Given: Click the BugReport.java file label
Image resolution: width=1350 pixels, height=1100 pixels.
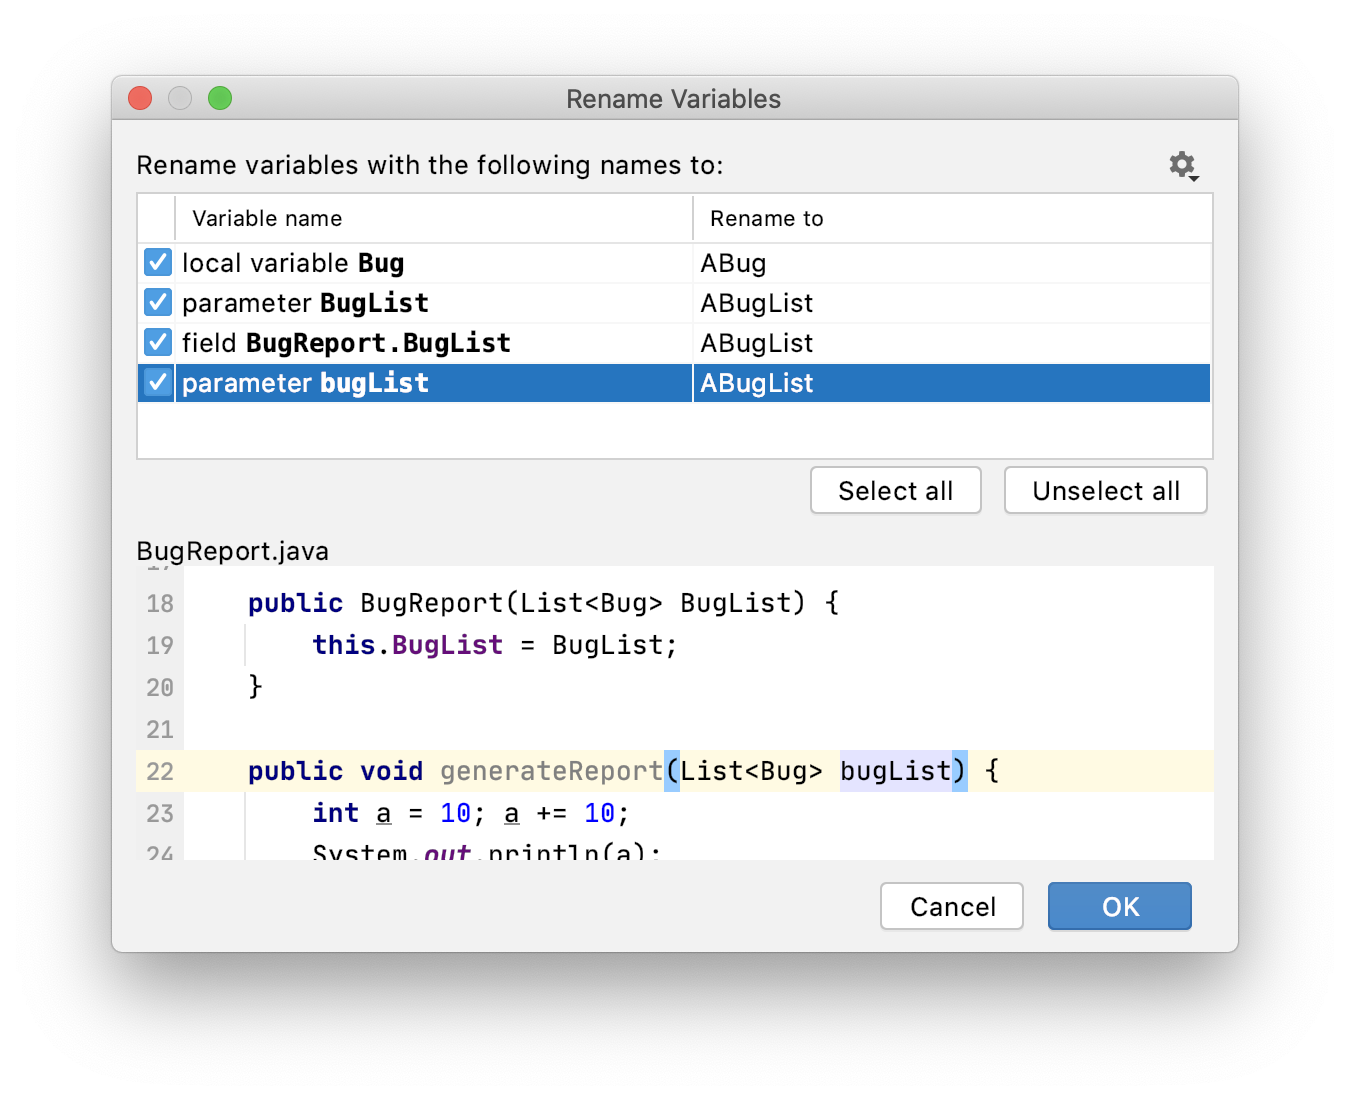Looking at the screenshot, I should (x=233, y=551).
